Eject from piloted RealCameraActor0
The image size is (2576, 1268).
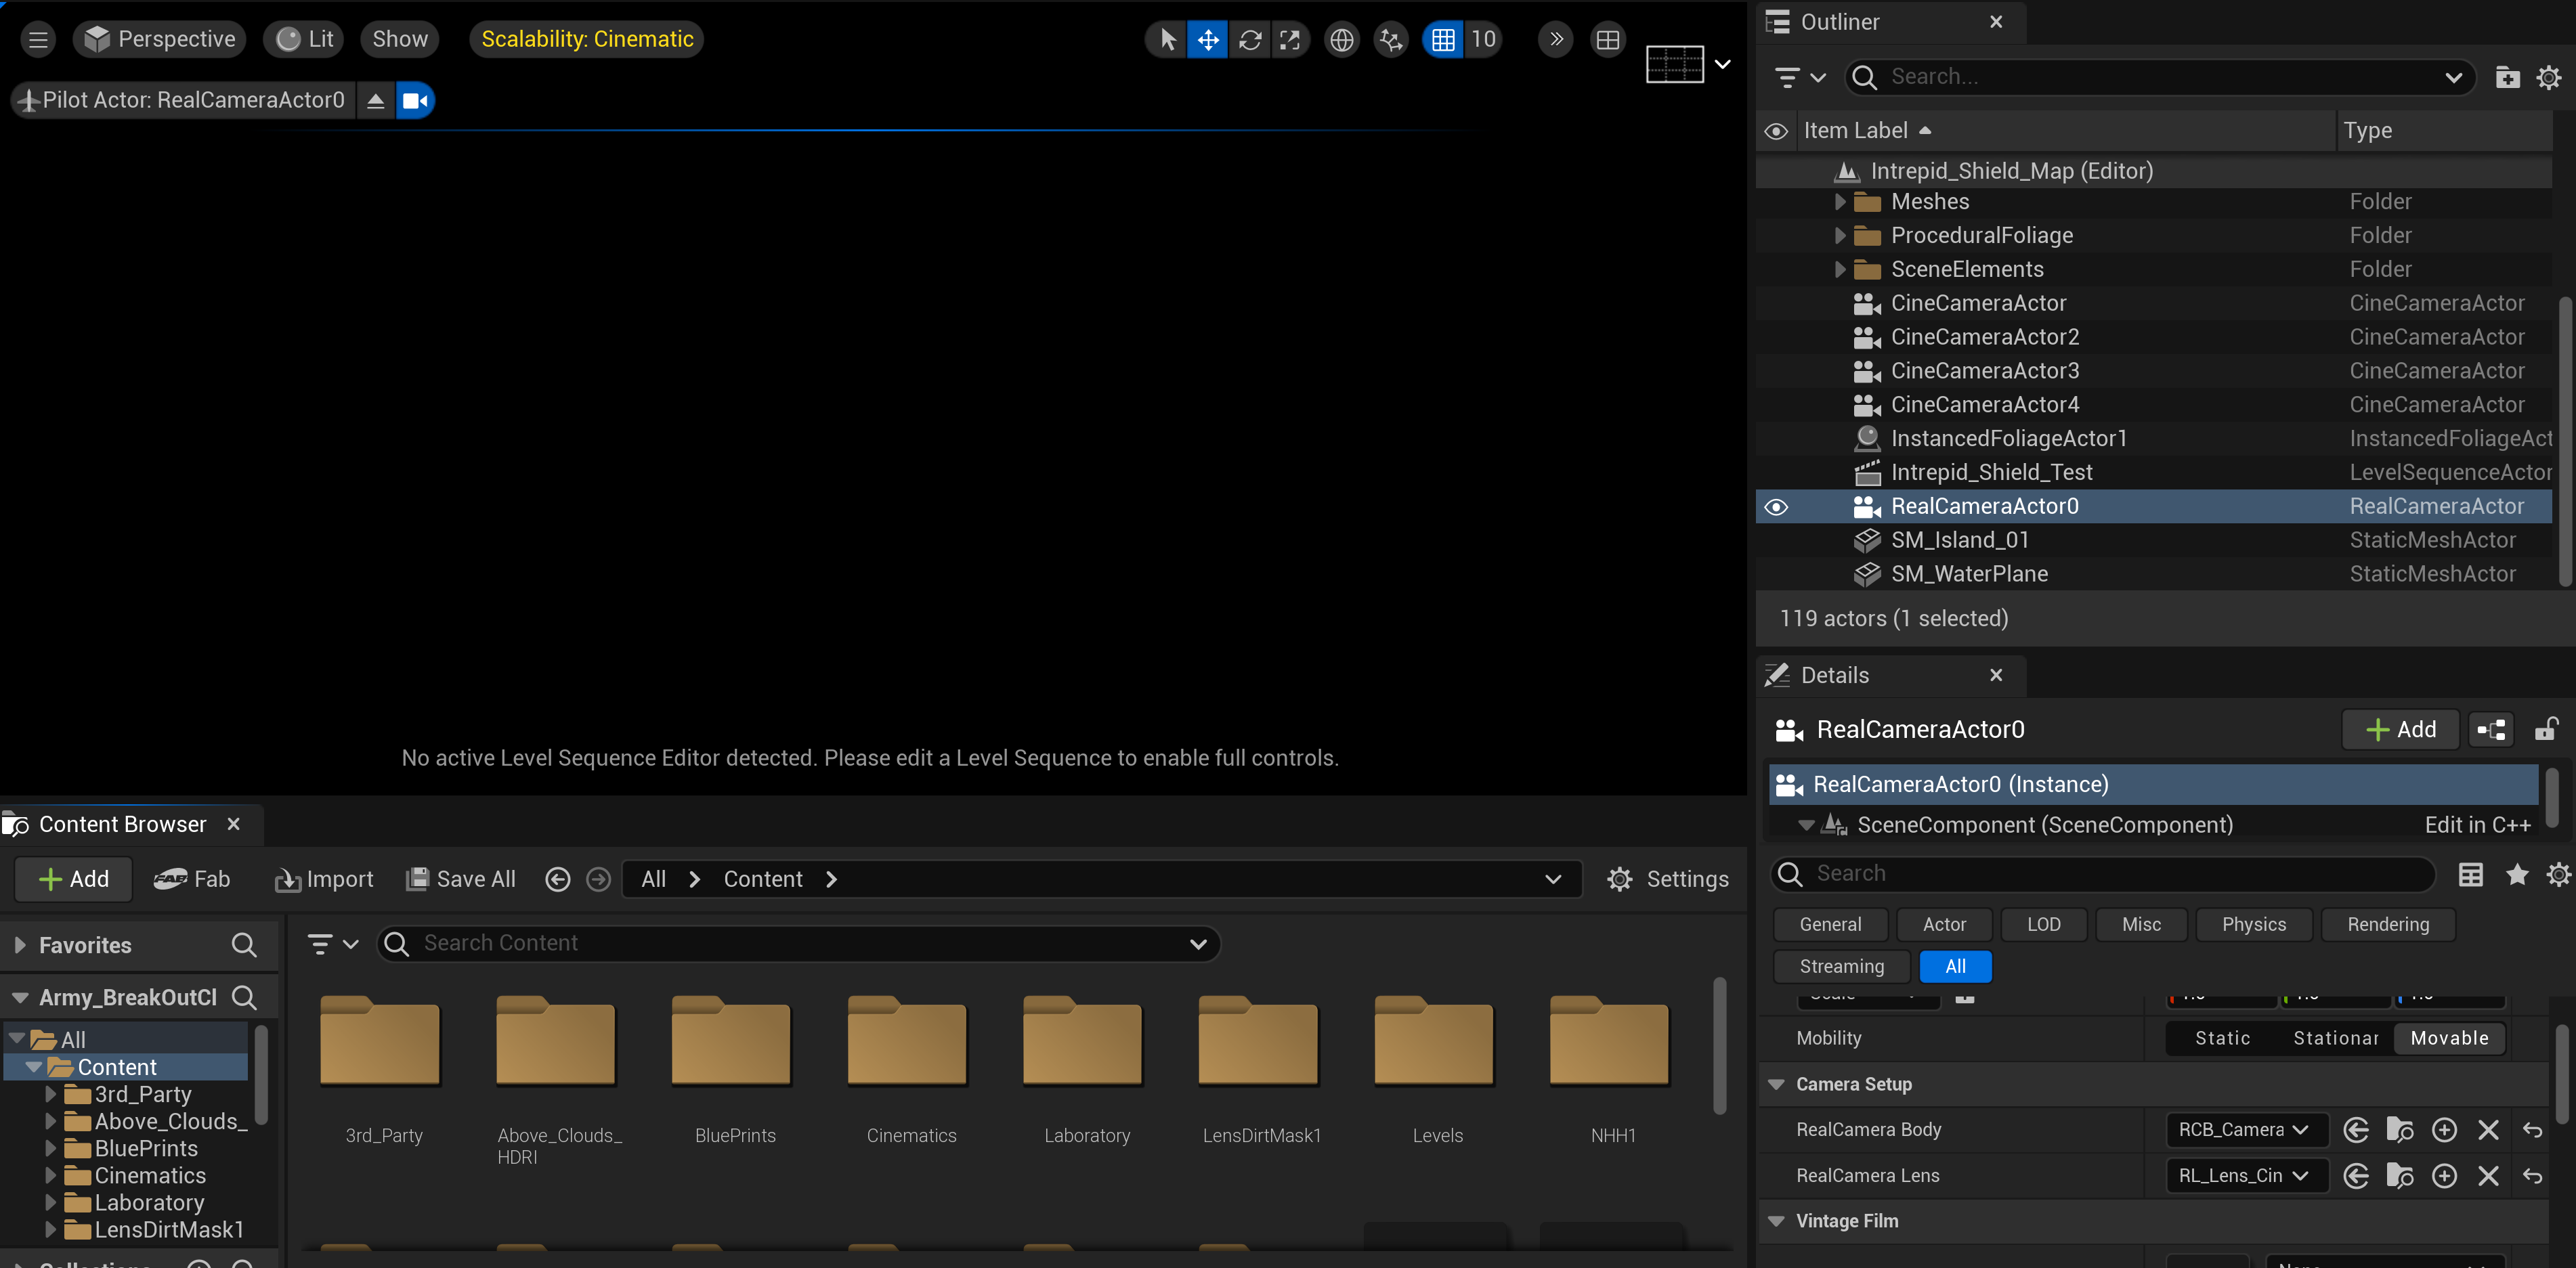click(376, 100)
